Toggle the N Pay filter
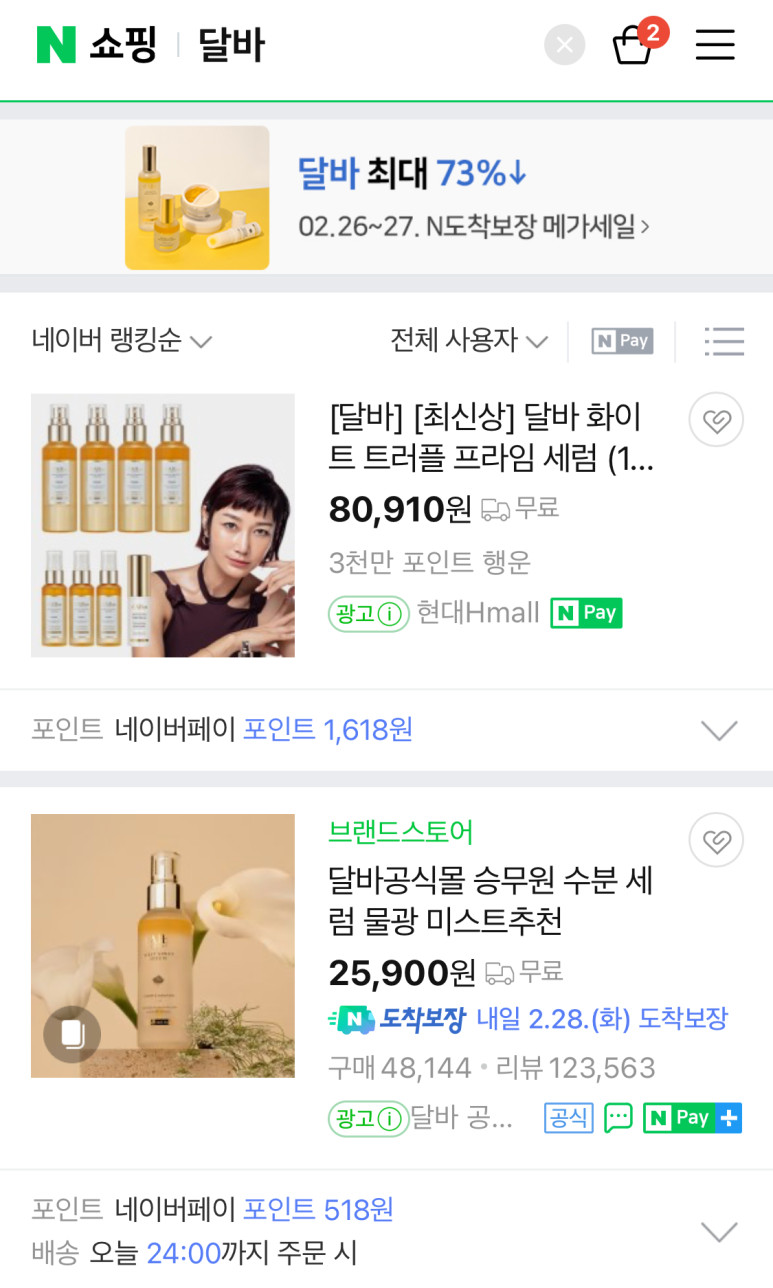The height and width of the screenshot is (1288, 773). pos(621,341)
